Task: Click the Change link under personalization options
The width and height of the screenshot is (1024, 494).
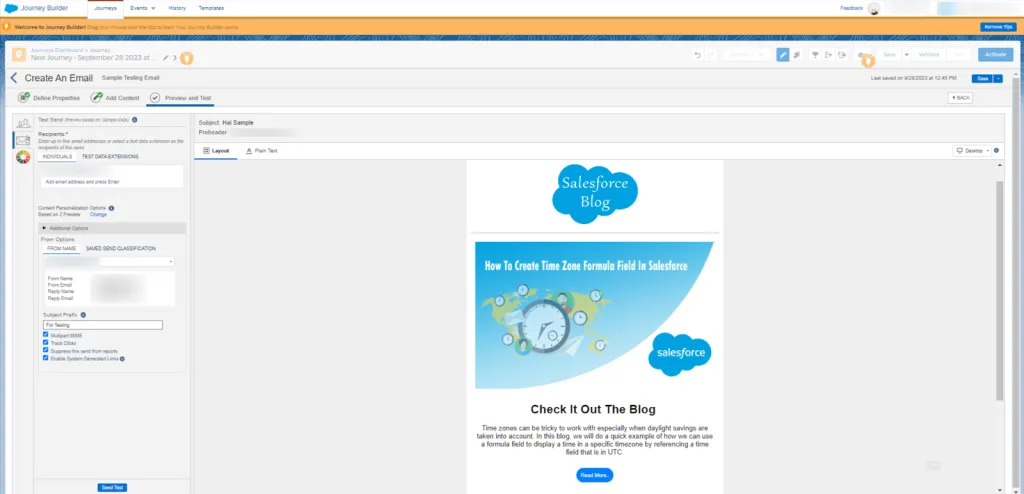Action: pos(98,214)
